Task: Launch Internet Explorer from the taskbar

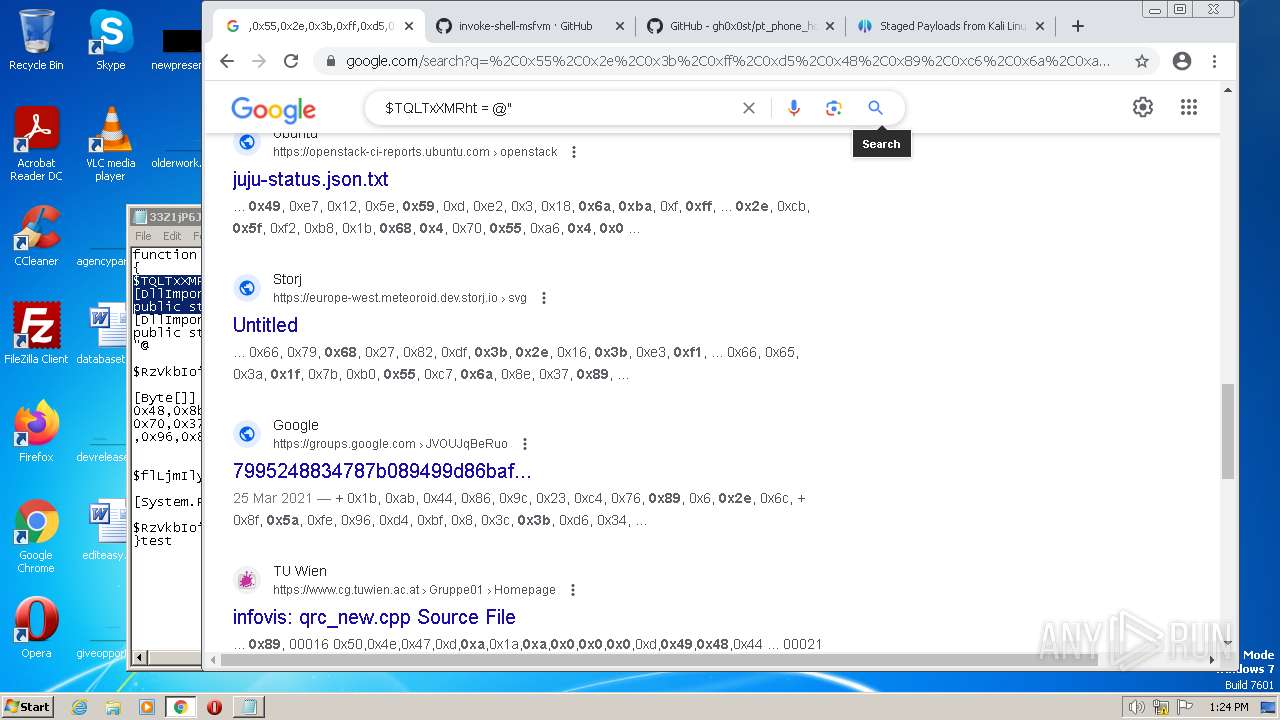Action: click(x=80, y=706)
